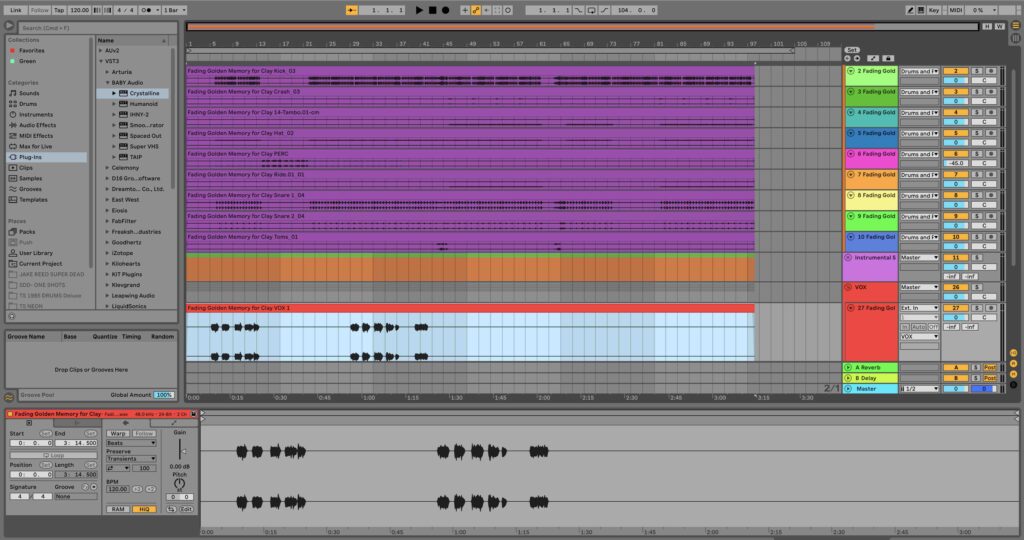This screenshot has height=540, width=1024.
Task: Click the clip Edit button
Action: pyautogui.click(x=186, y=509)
